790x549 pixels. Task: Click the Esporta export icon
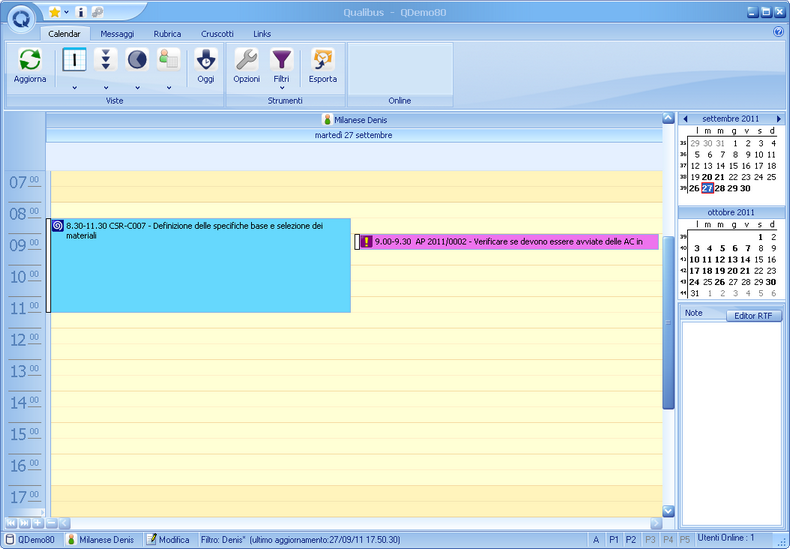(x=322, y=59)
